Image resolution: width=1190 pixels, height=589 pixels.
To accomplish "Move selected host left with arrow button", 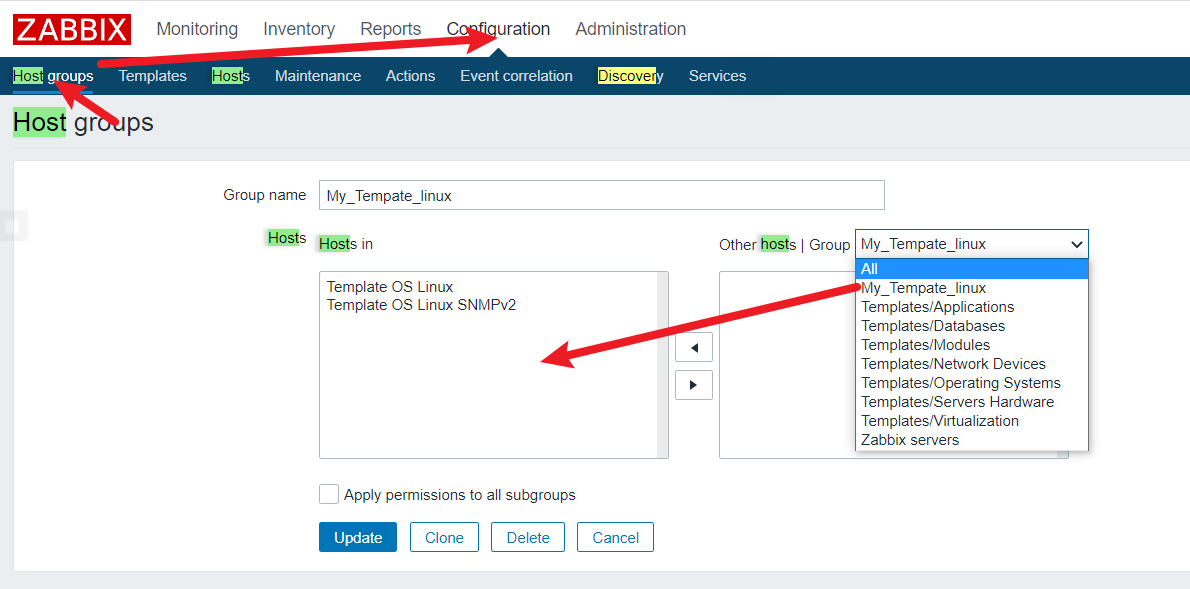I will 694,347.
